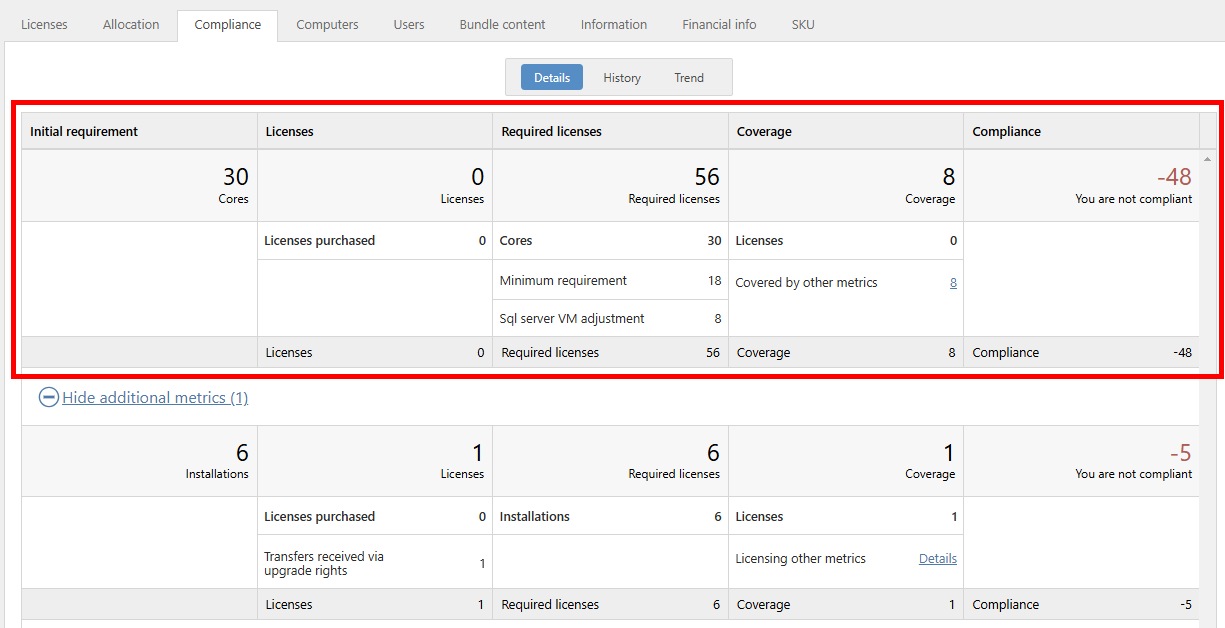Screen dimensions: 1225x628
Task: Click the 30 Cores value
Action: (x=236, y=177)
